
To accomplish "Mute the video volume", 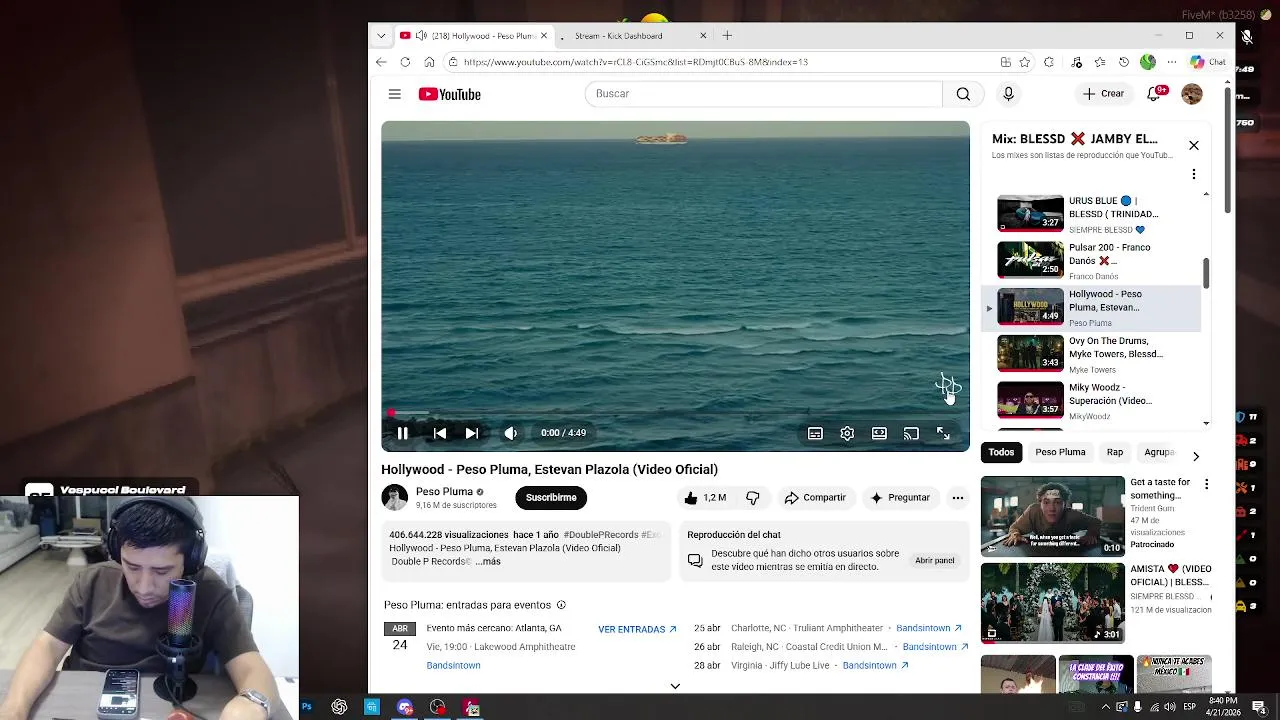I will point(510,433).
